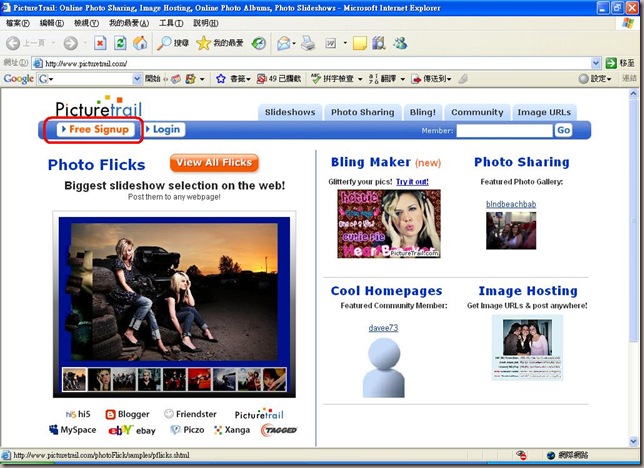
Task: Open the Help menu
Action: (x=206, y=23)
